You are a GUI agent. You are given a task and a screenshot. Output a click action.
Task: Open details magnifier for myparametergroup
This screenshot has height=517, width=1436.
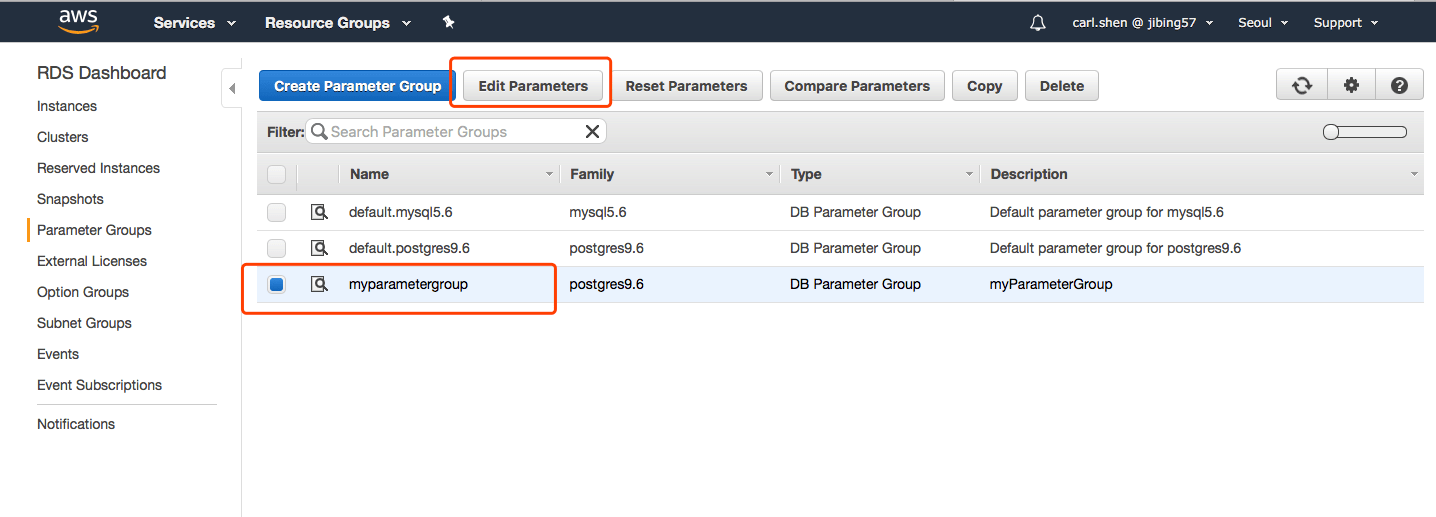[x=319, y=284]
